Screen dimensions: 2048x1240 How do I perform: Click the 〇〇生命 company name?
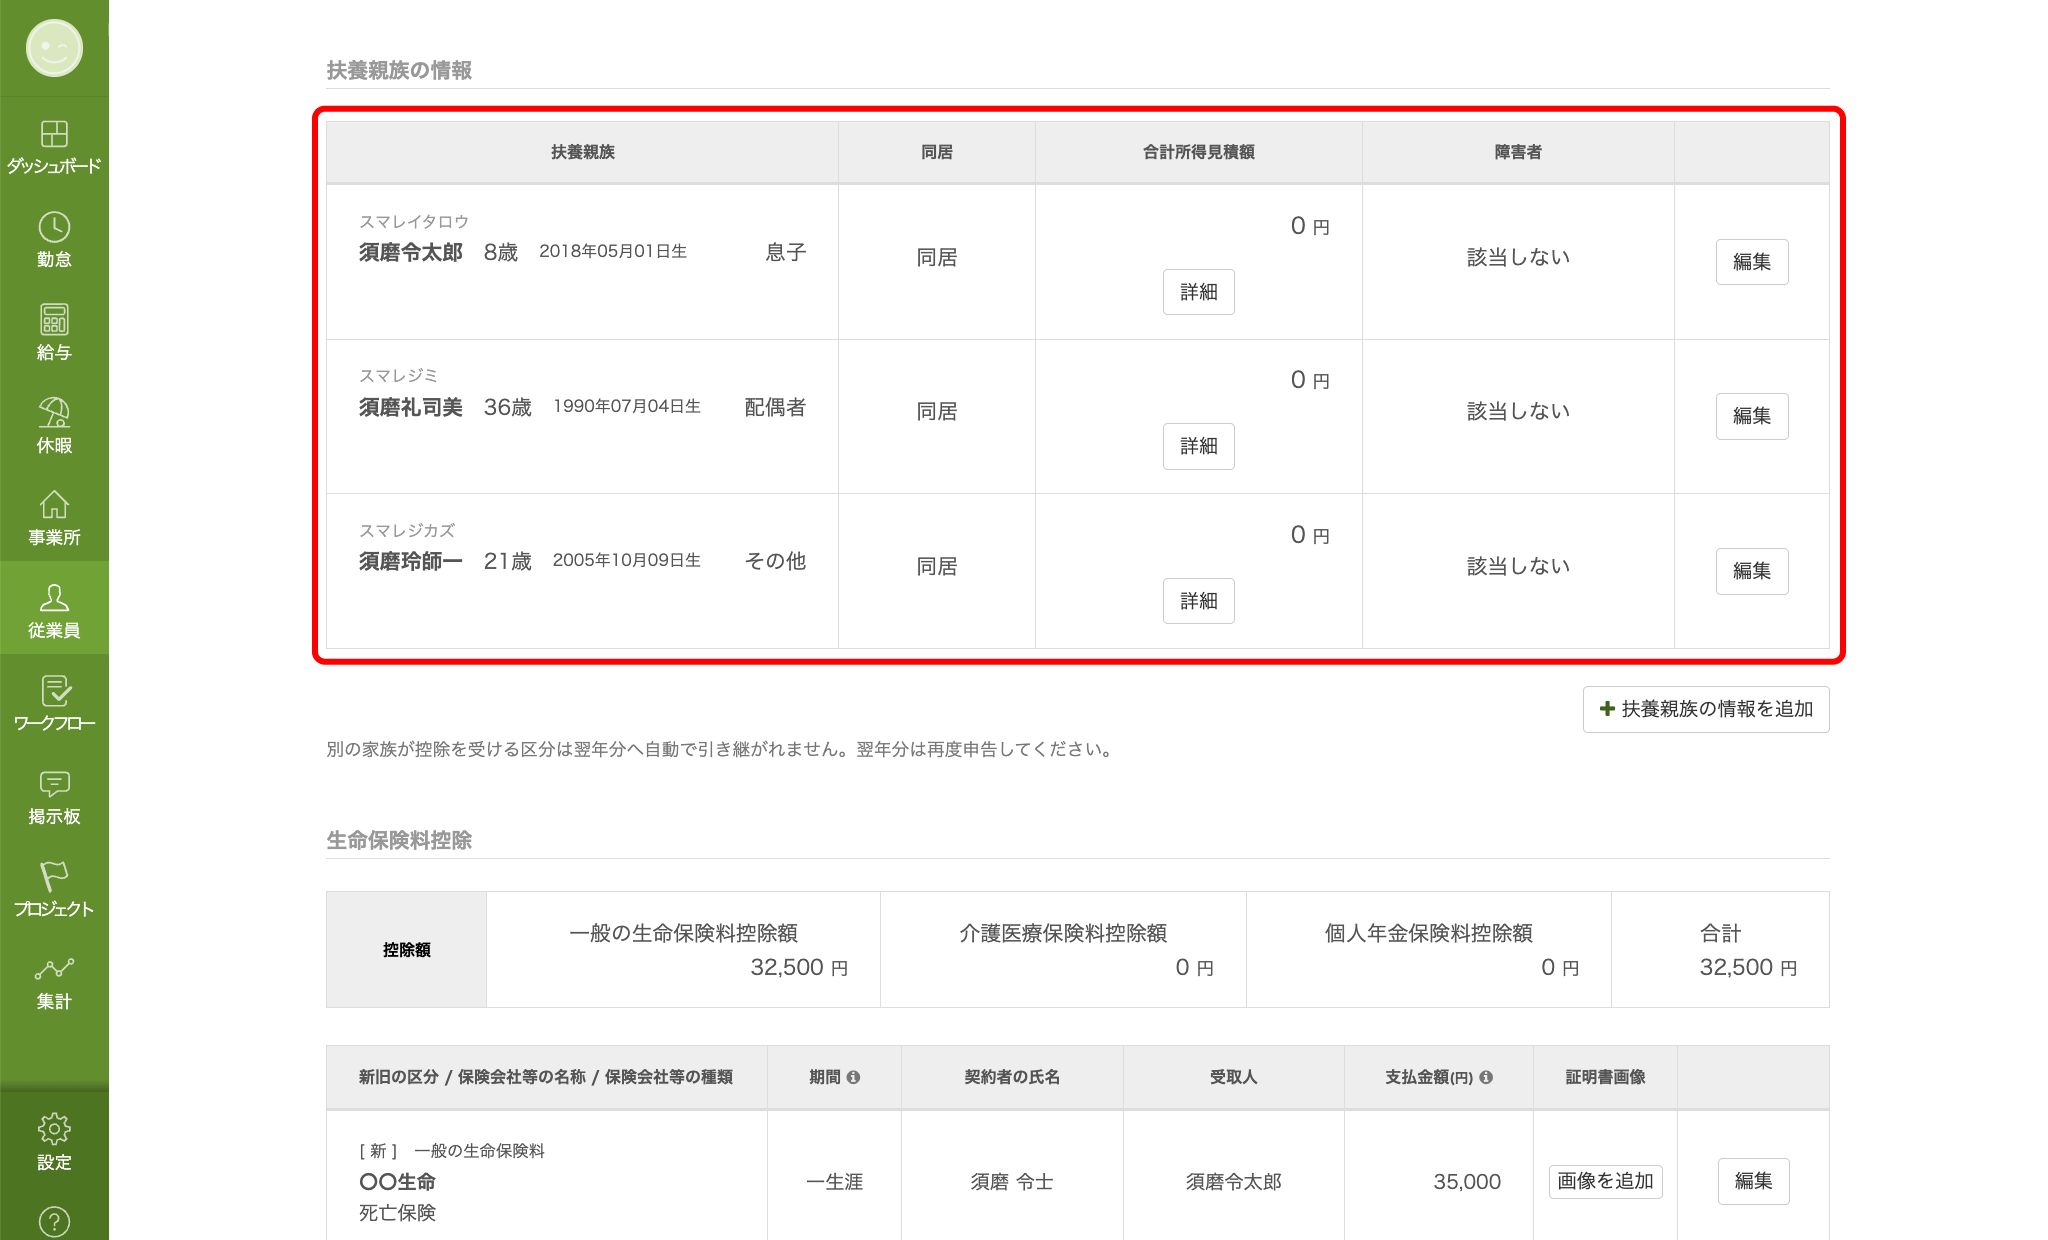pyautogui.click(x=397, y=1181)
